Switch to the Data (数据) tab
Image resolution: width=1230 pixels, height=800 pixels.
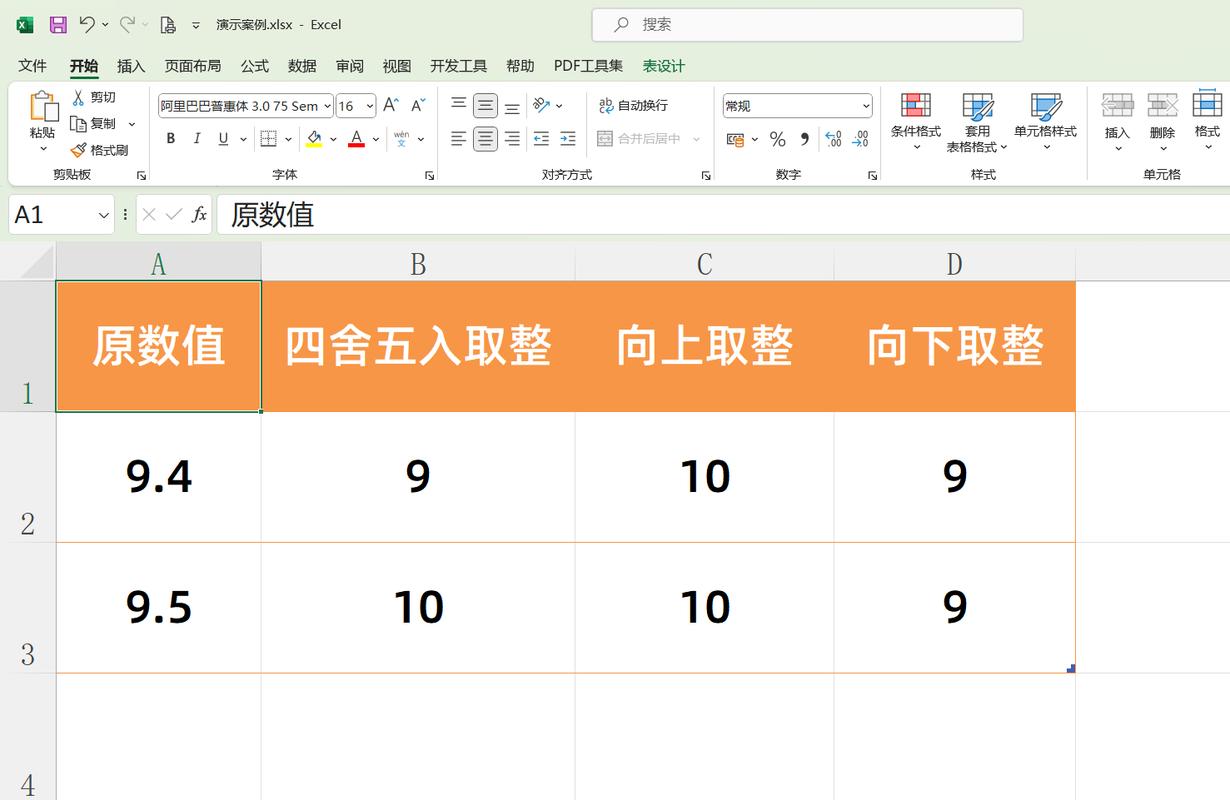click(302, 66)
